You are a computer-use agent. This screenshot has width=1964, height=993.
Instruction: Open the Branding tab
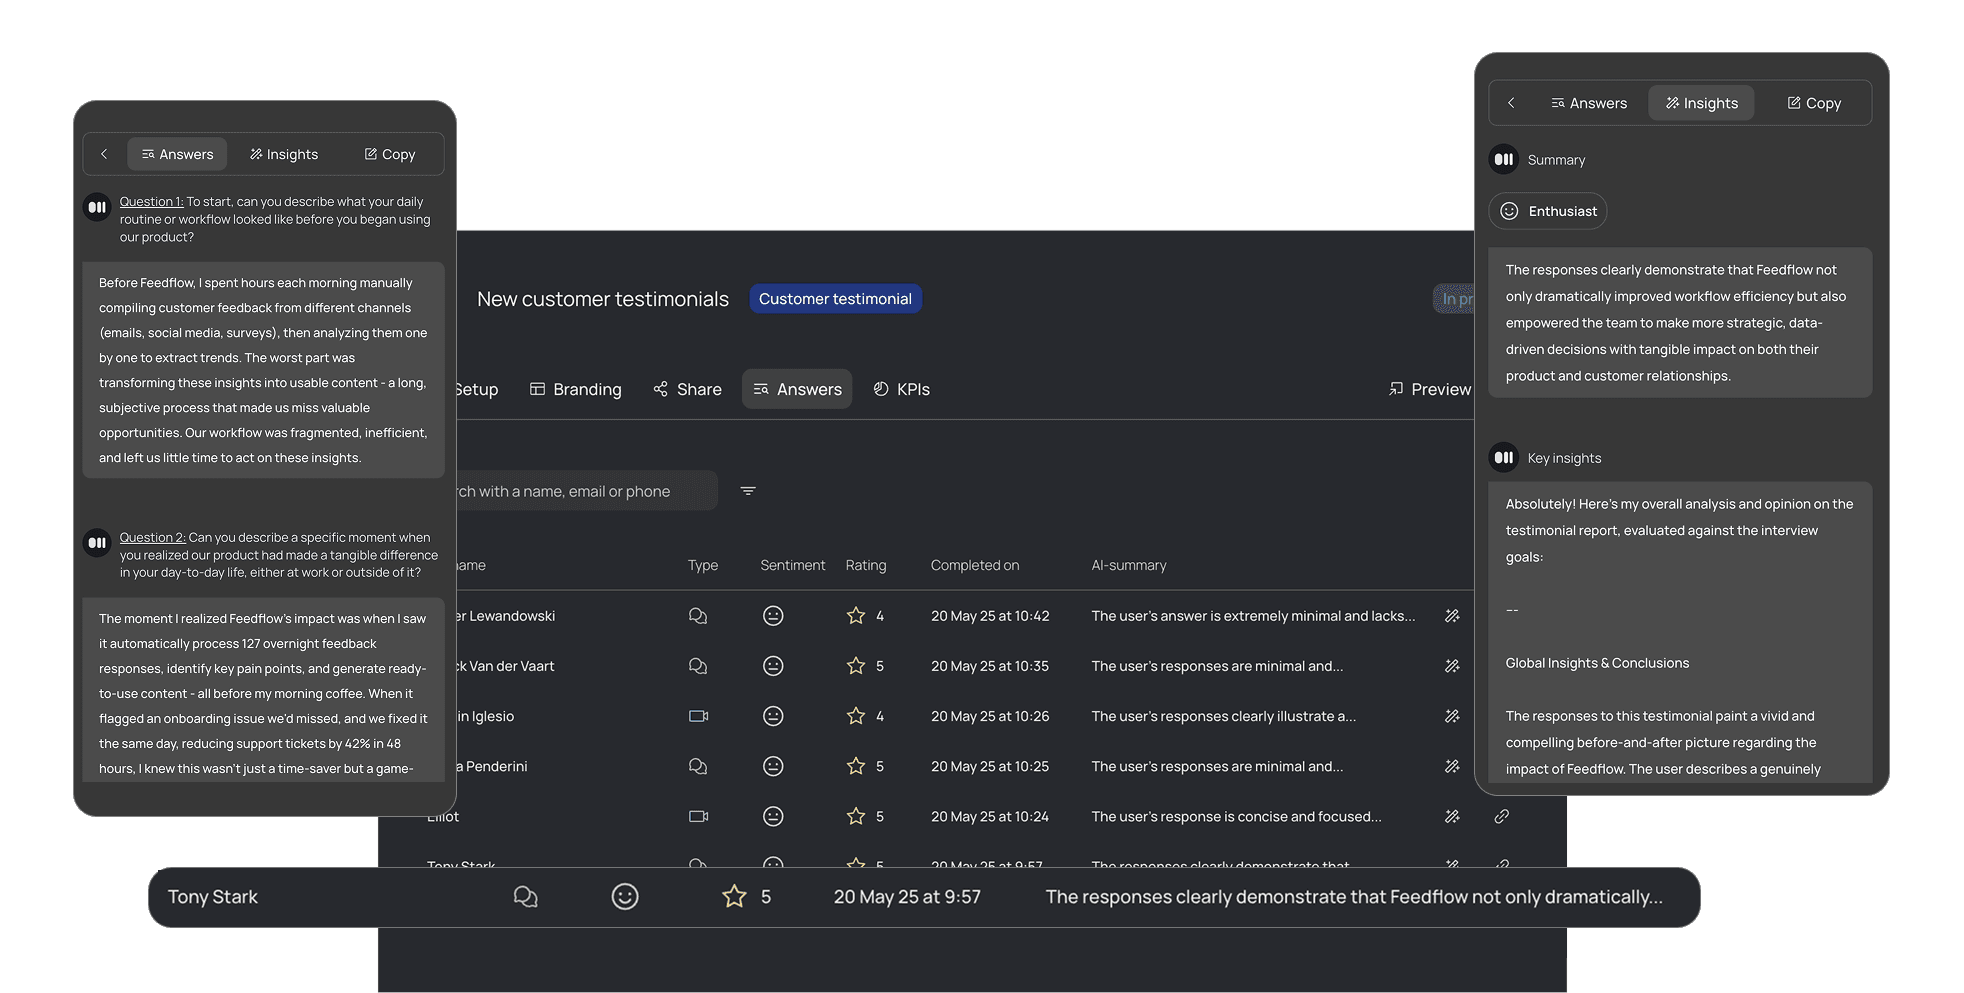pyautogui.click(x=576, y=389)
